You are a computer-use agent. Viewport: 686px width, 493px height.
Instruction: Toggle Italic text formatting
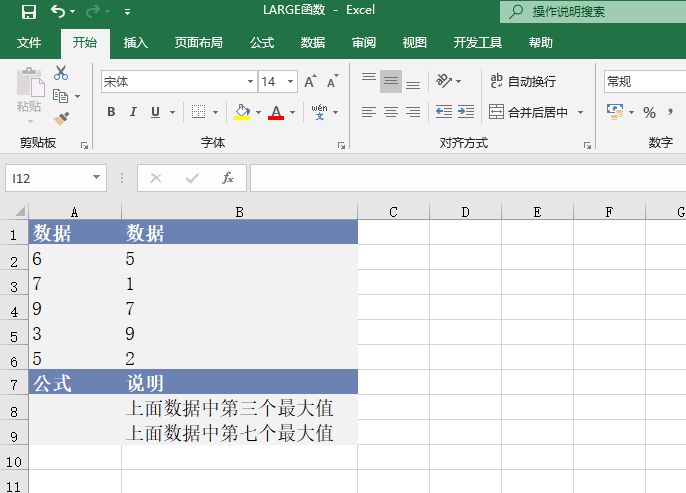[x=134, y=112]
